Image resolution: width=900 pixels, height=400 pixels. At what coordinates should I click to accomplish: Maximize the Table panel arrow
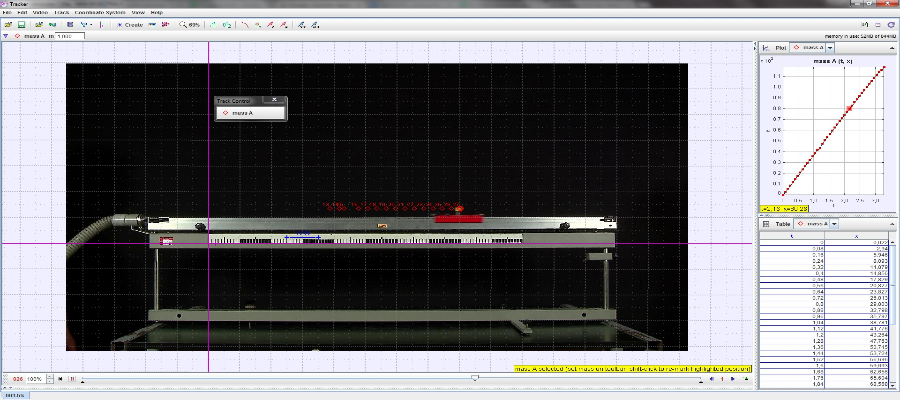click(x=893, y=223)
